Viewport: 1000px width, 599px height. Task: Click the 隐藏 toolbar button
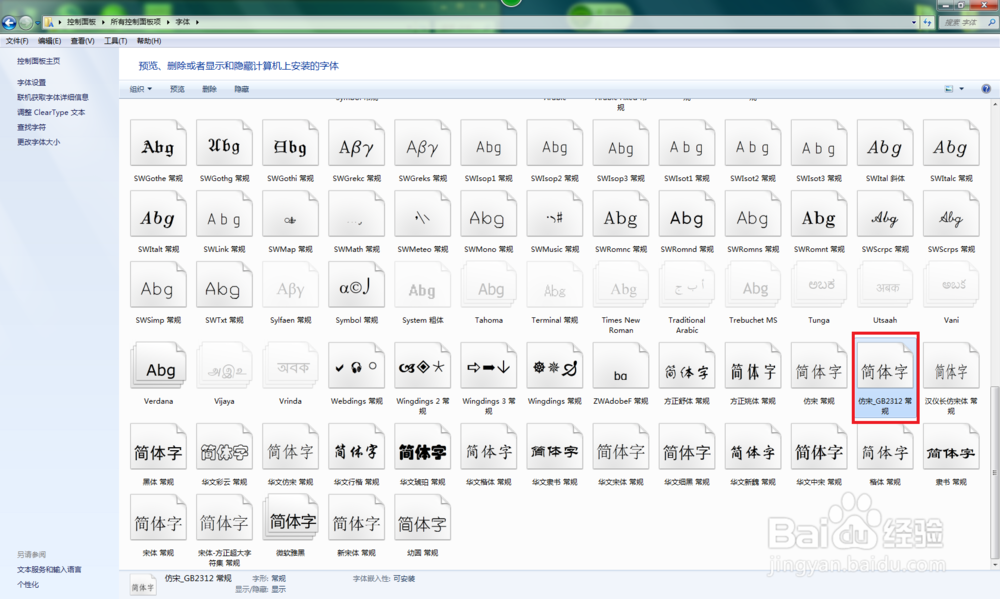click(x=242, y=89)
